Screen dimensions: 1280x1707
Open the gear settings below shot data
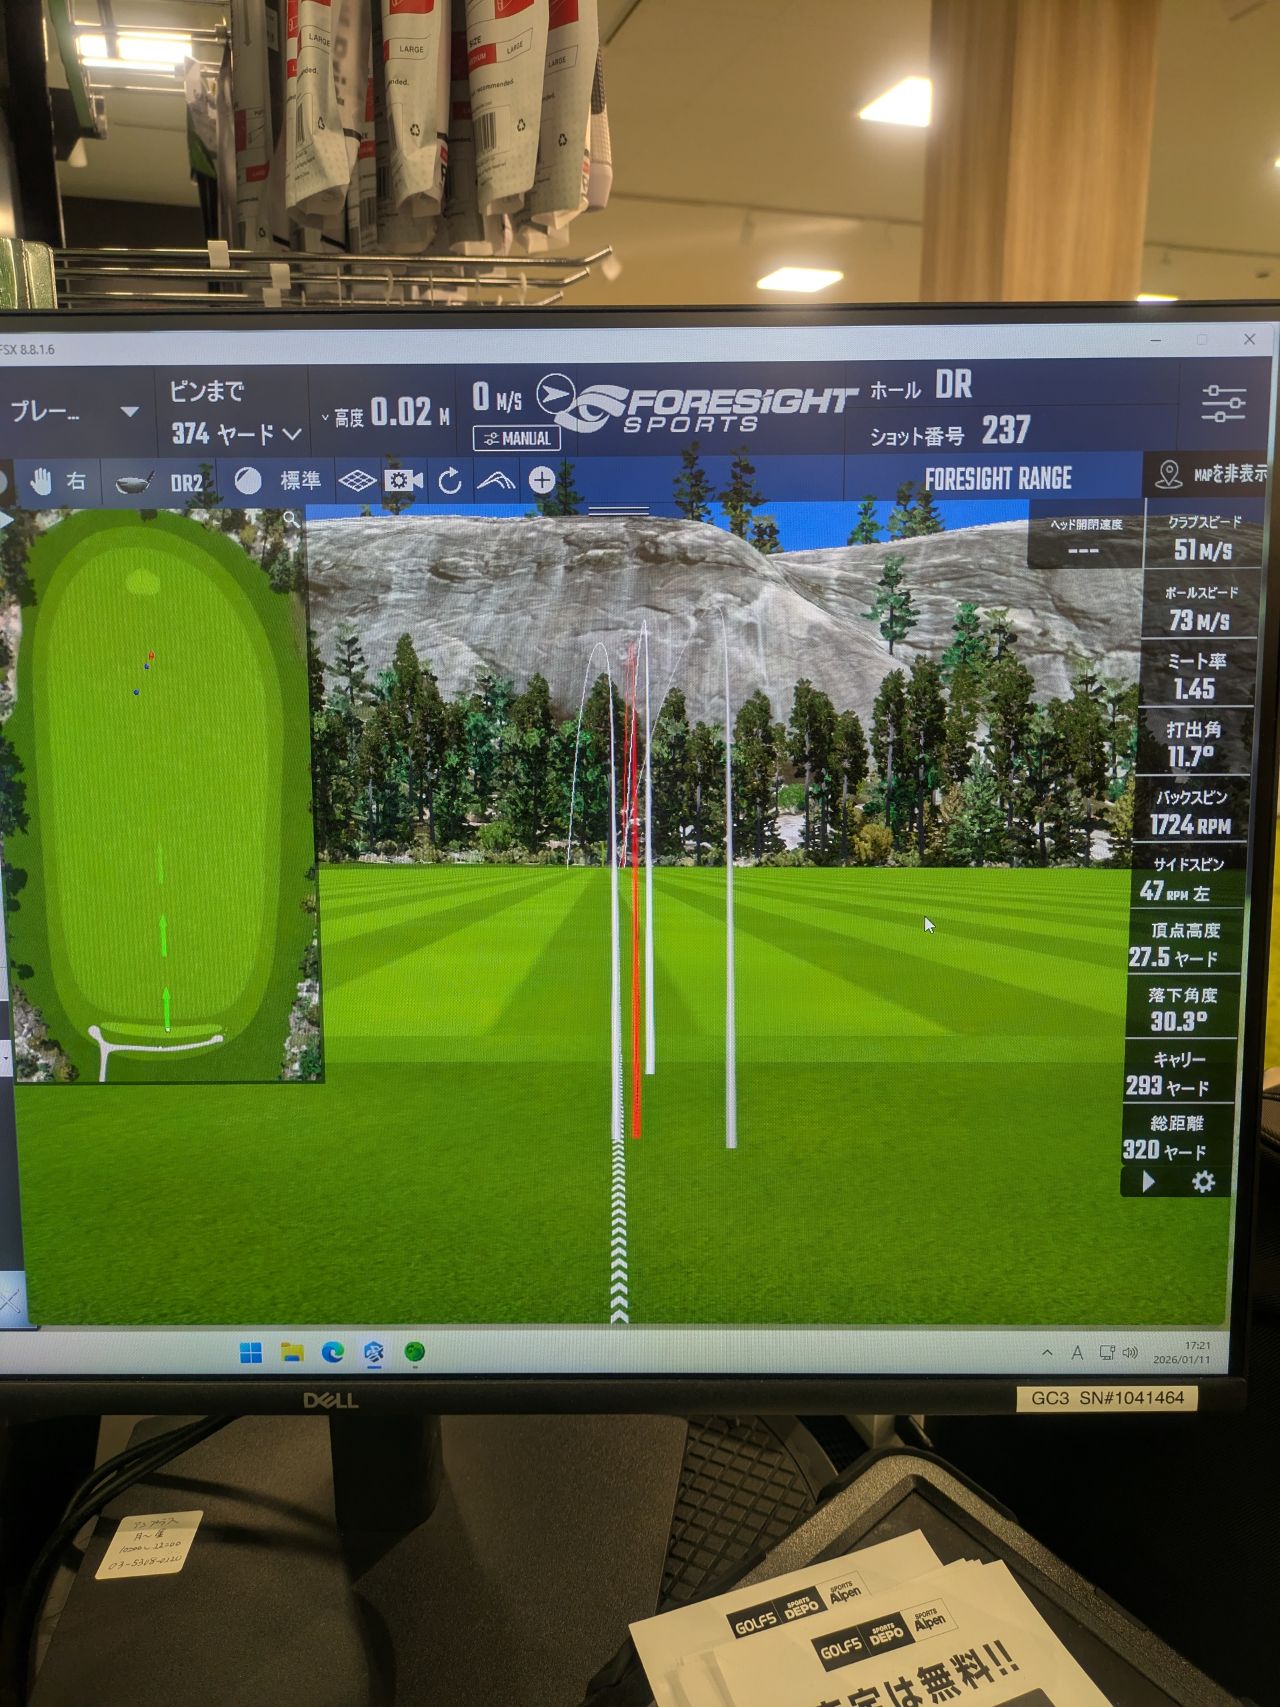(1203, 1182)
